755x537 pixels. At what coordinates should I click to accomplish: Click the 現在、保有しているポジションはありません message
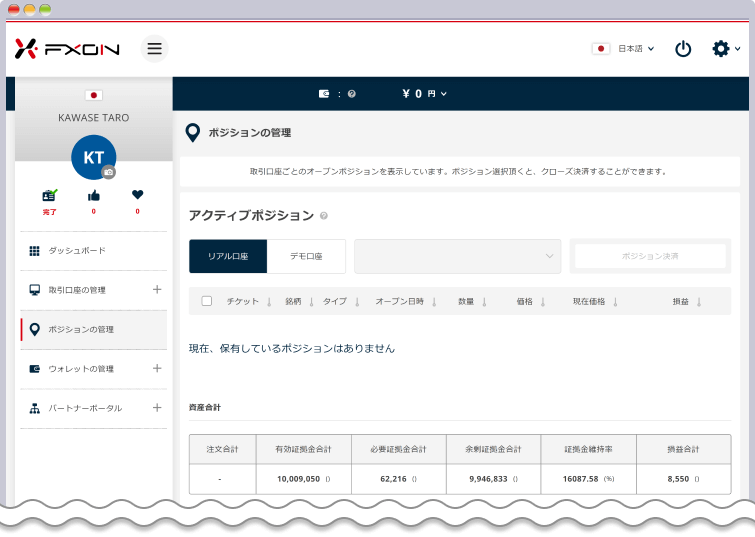(292, 349)
